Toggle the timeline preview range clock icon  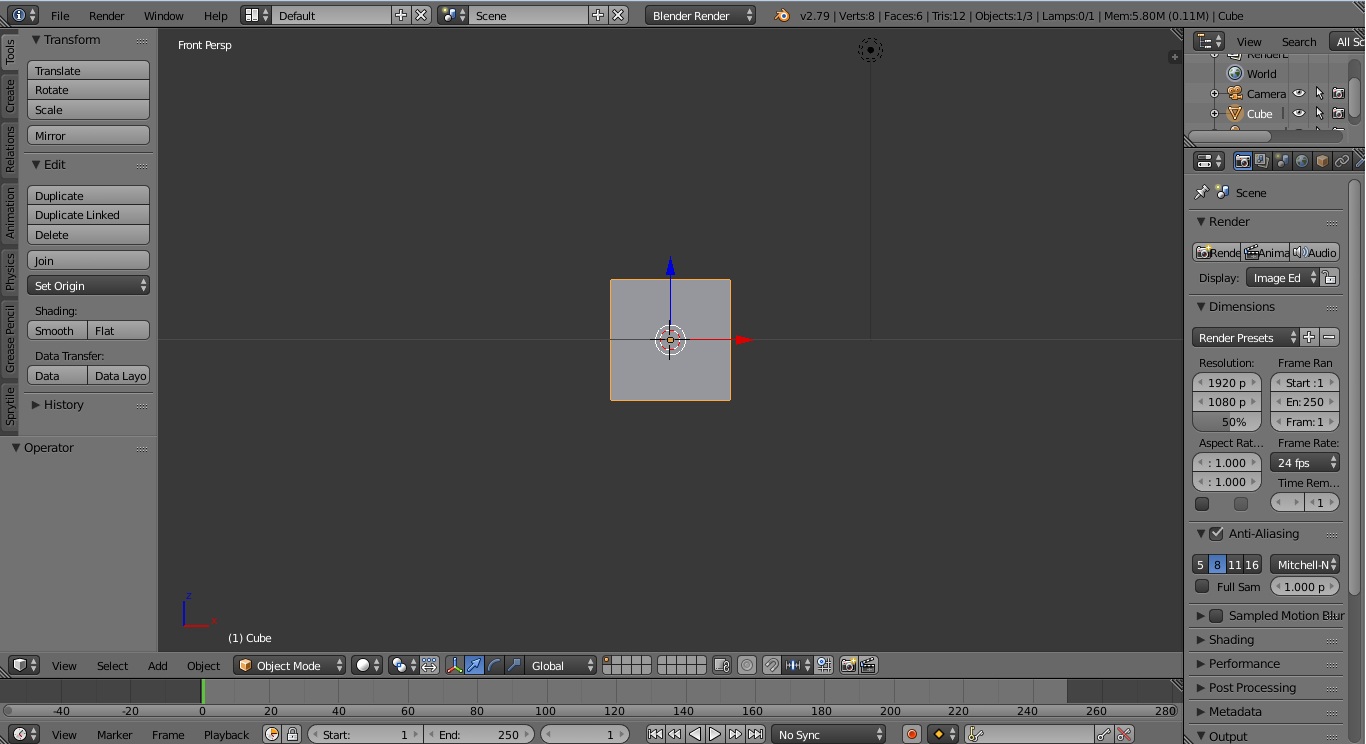click(272, 734)
